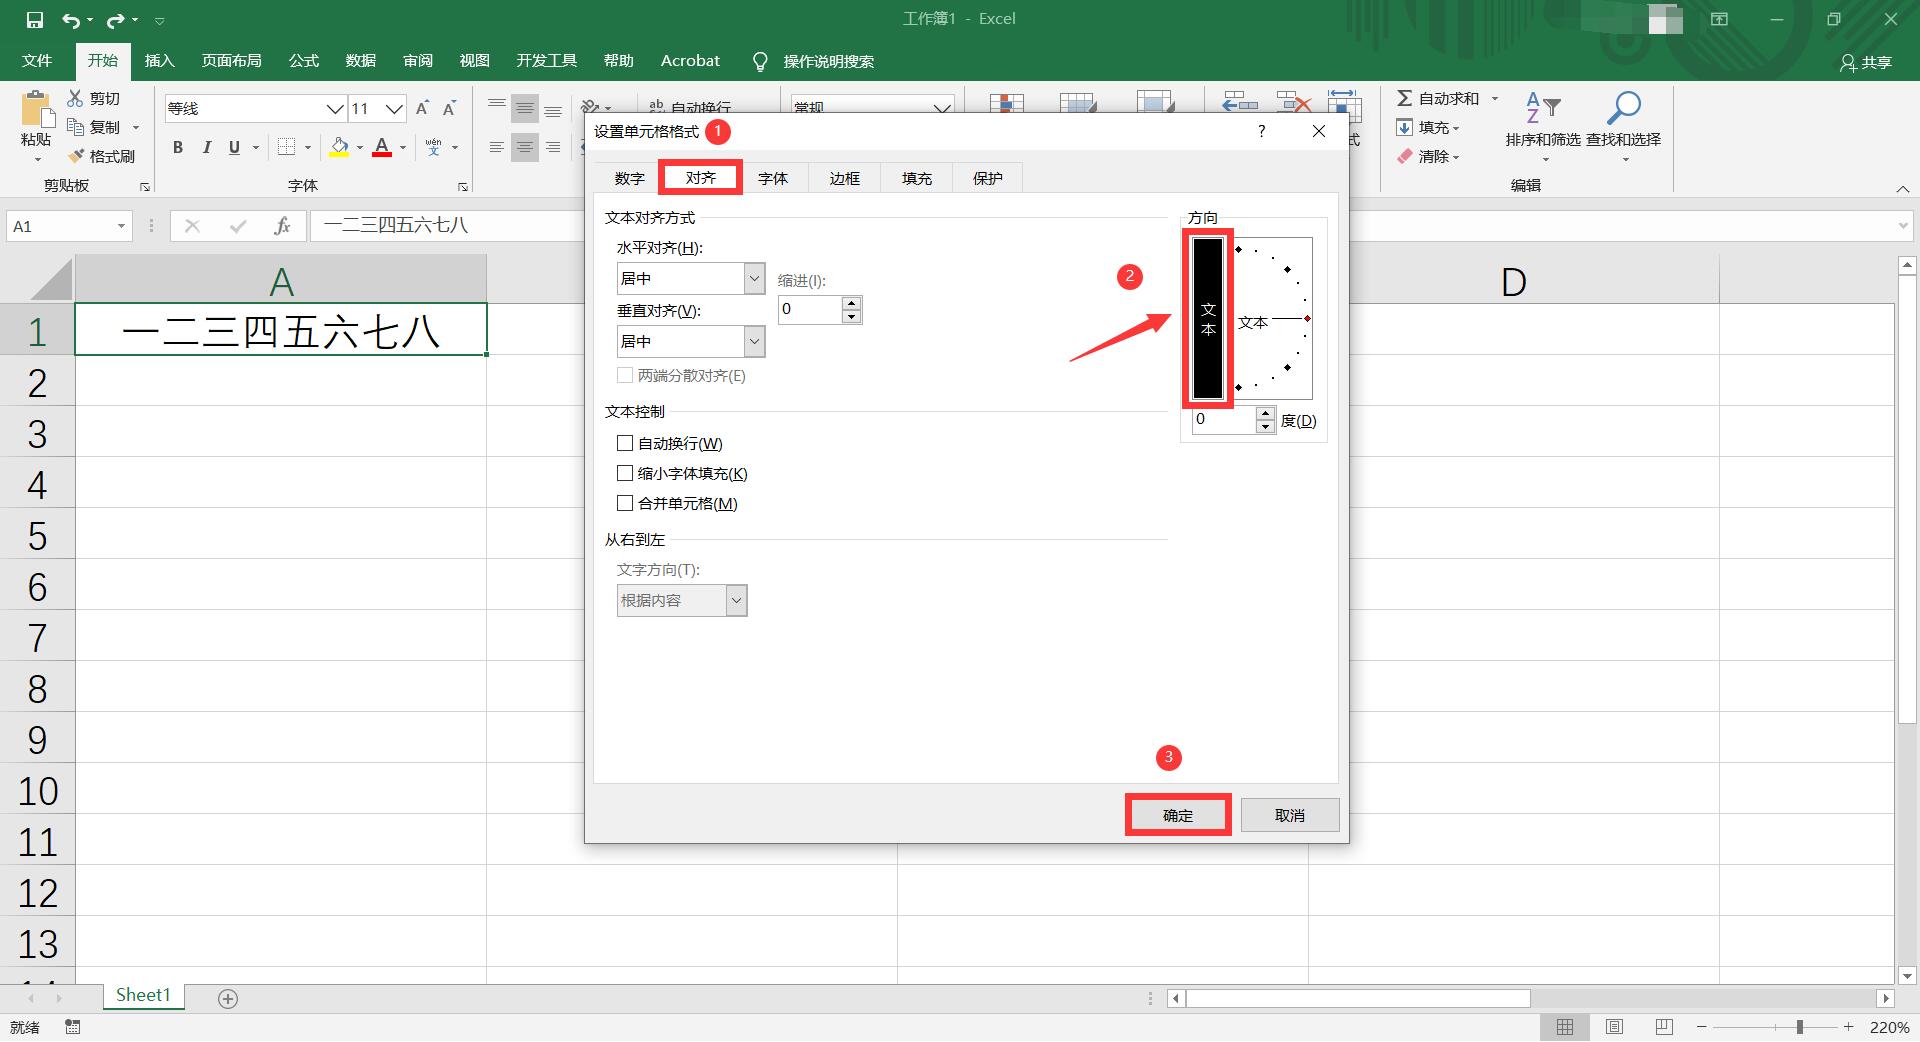Screen dimensions: 1920x1042
Task: Enable the 缩小字体填充 shrink to fit checkbox
Action: pos(625,473)
